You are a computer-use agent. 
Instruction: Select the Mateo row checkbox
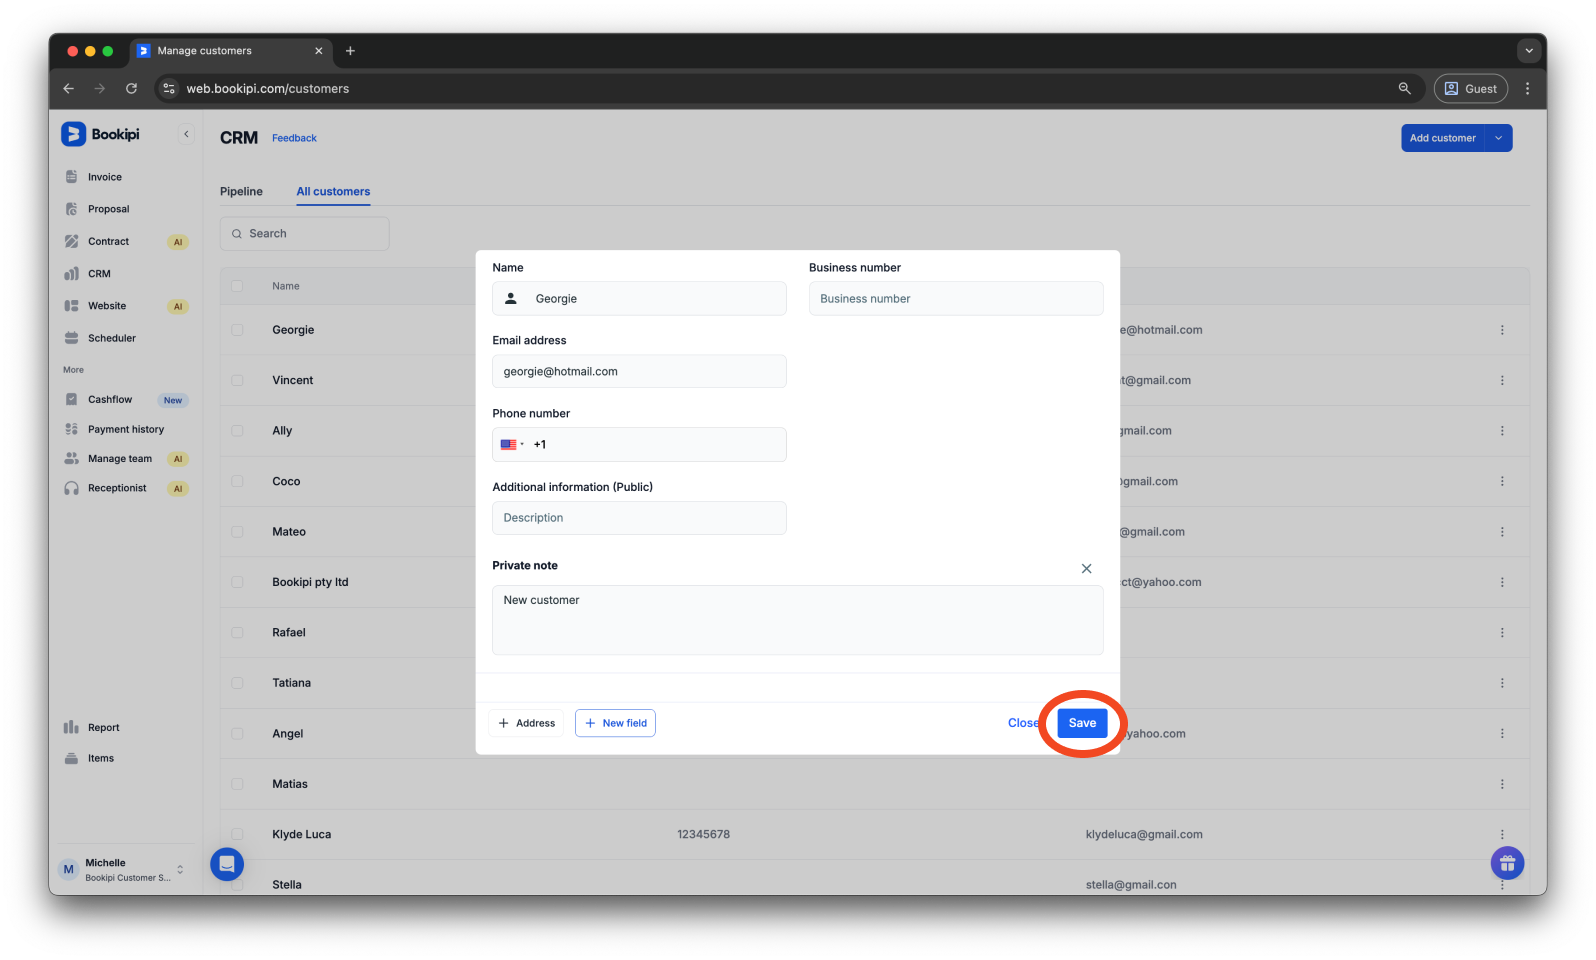237,532
